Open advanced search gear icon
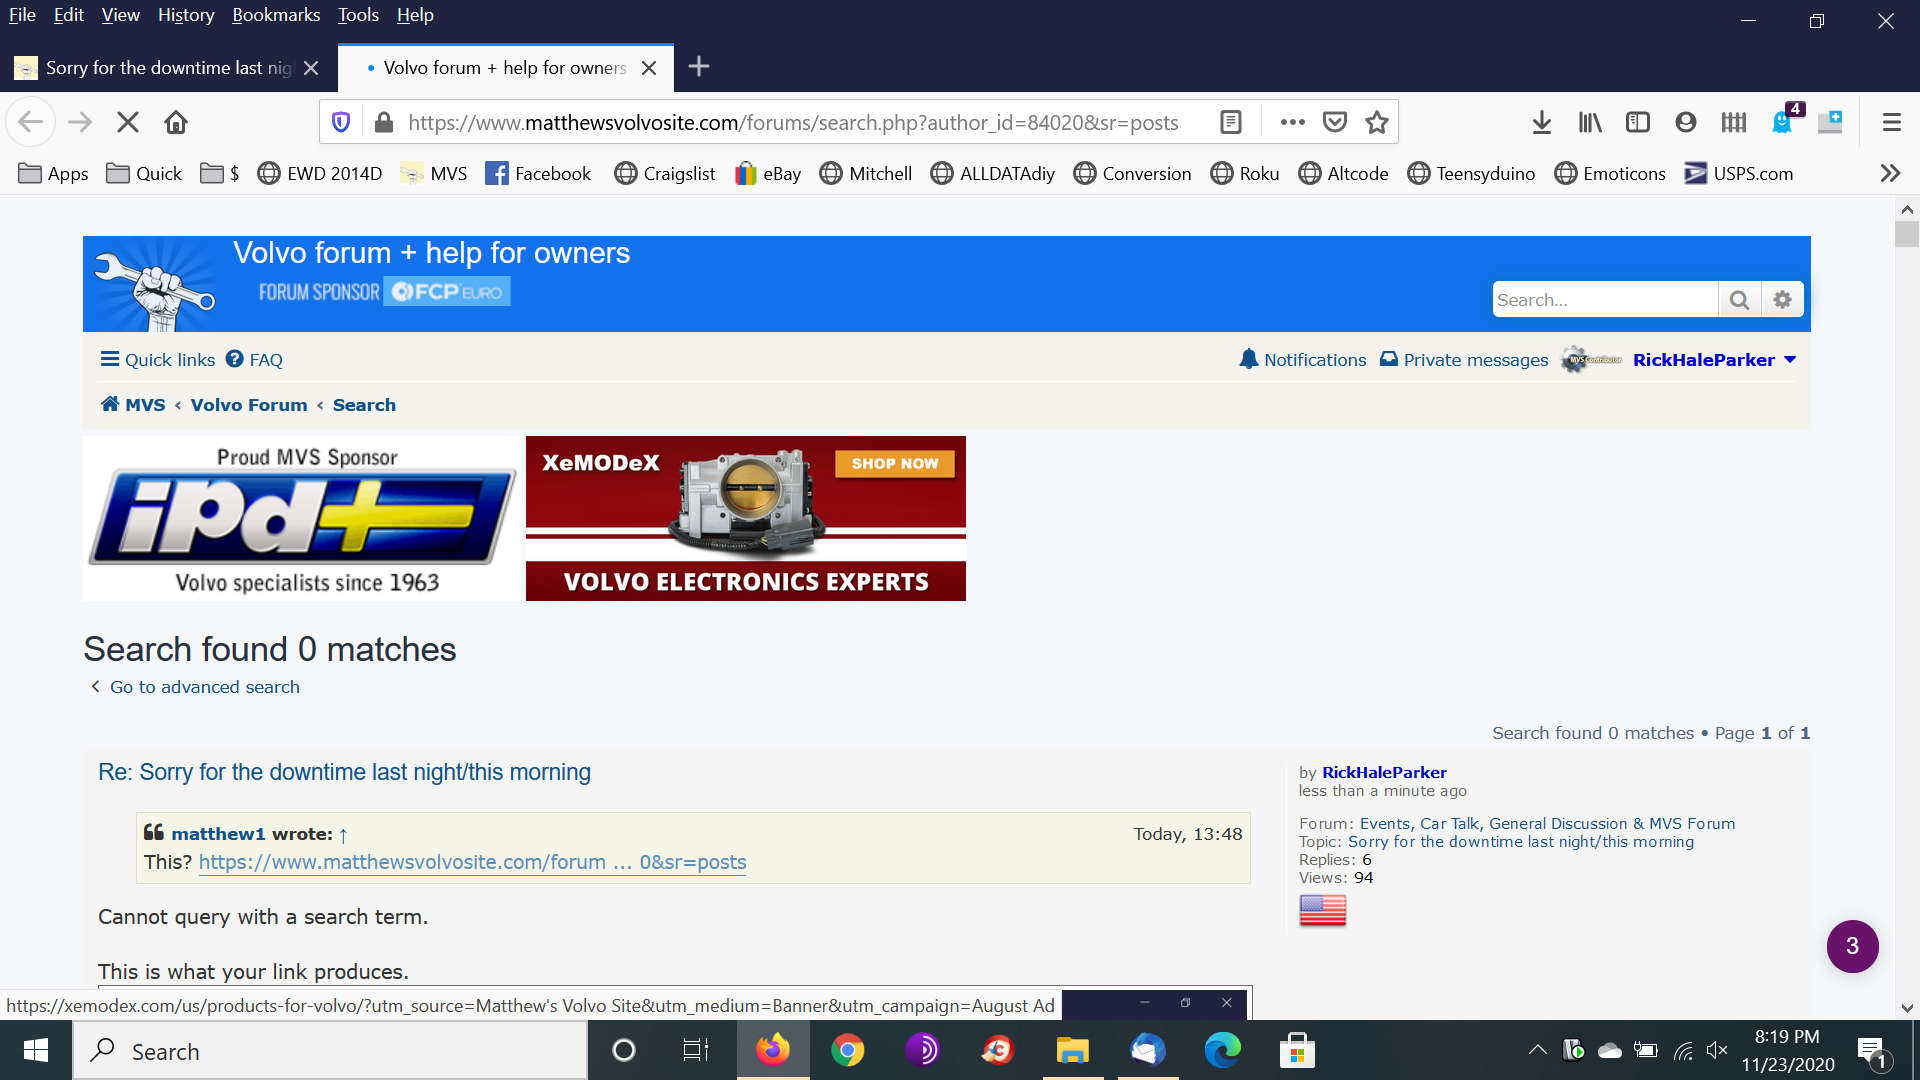The height and width of the screenshot is (1080, 1920). [x=1782, y=300]
